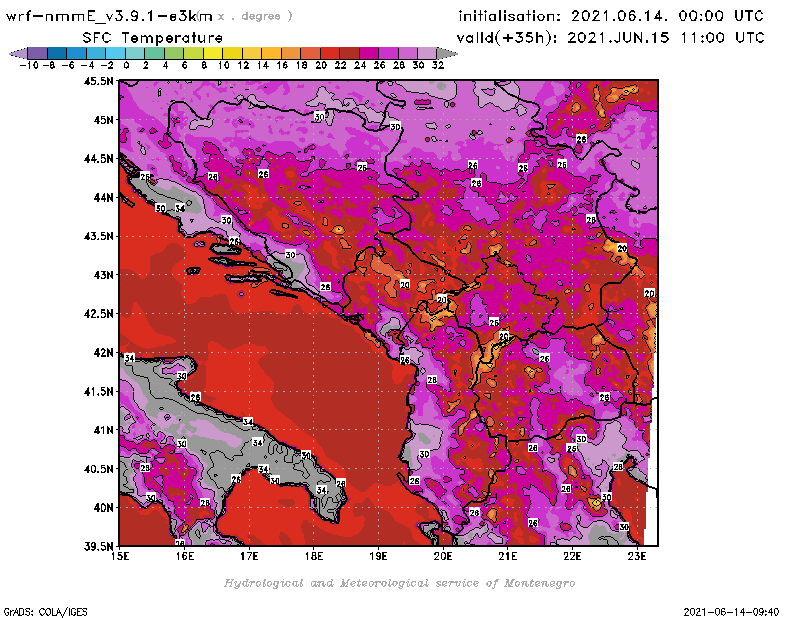Click the grey above-32 legend arrow swatch

pos(447,53)
